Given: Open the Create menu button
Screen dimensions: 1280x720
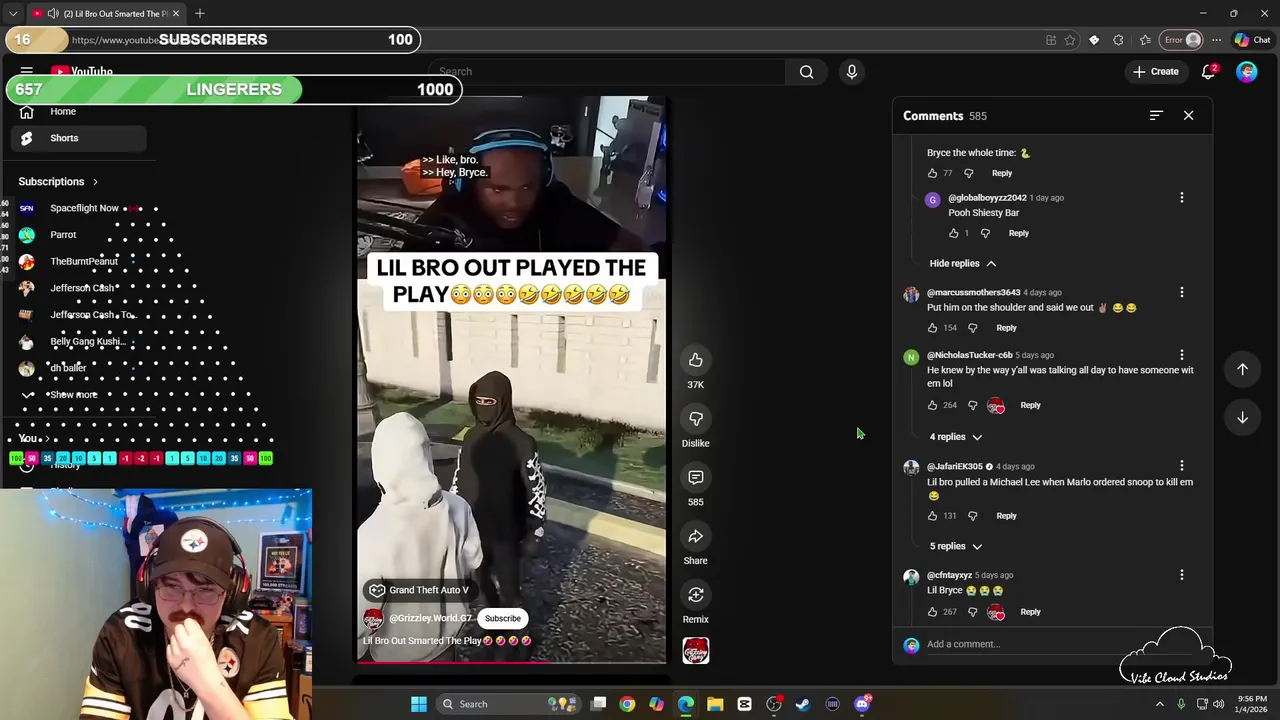Looking at the screenshot, I should 1155,72.
